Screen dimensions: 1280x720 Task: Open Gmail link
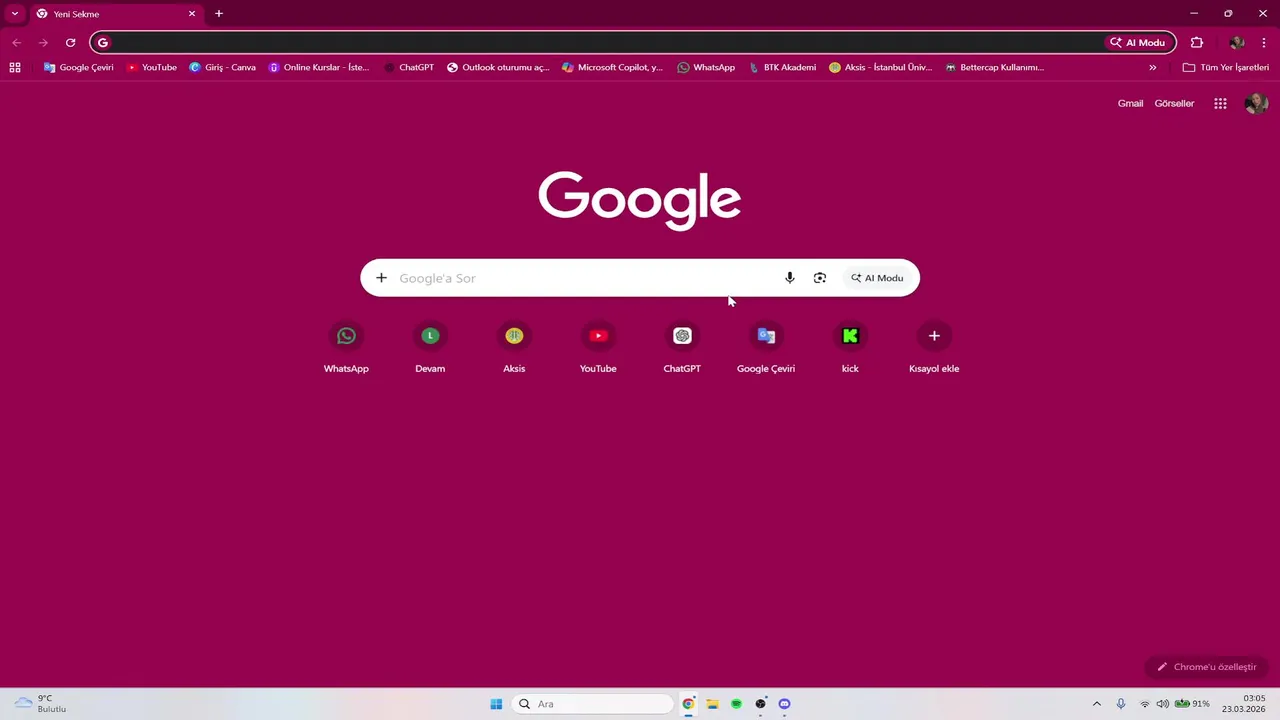point(1130,103)
